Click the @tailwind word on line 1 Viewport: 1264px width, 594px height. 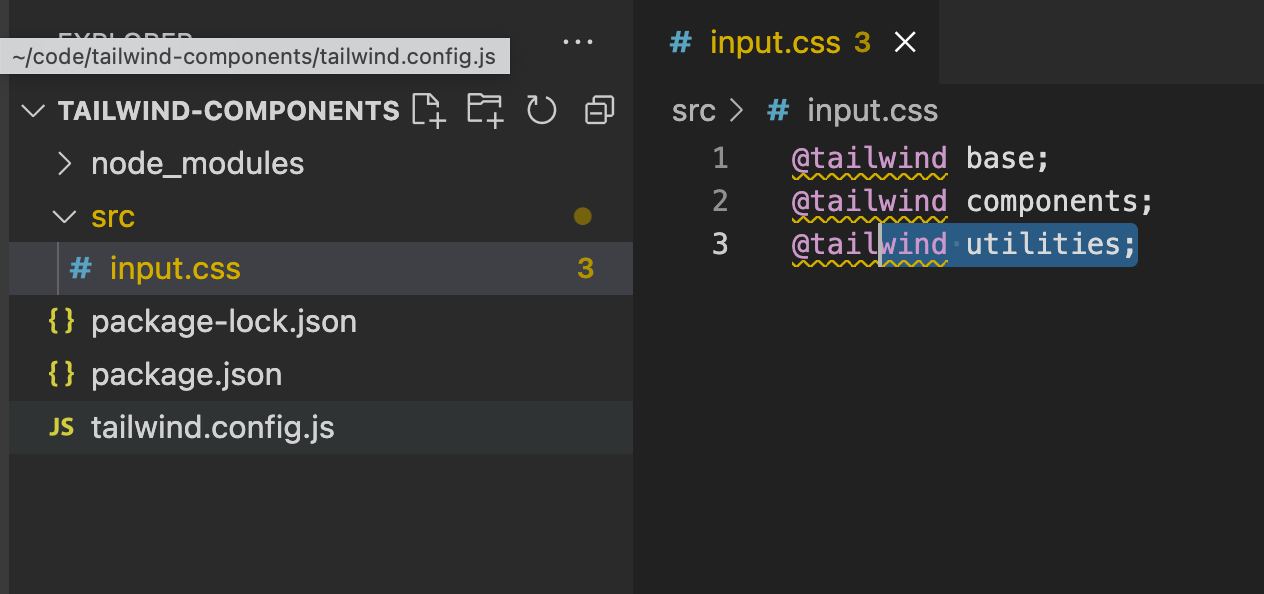868,157
